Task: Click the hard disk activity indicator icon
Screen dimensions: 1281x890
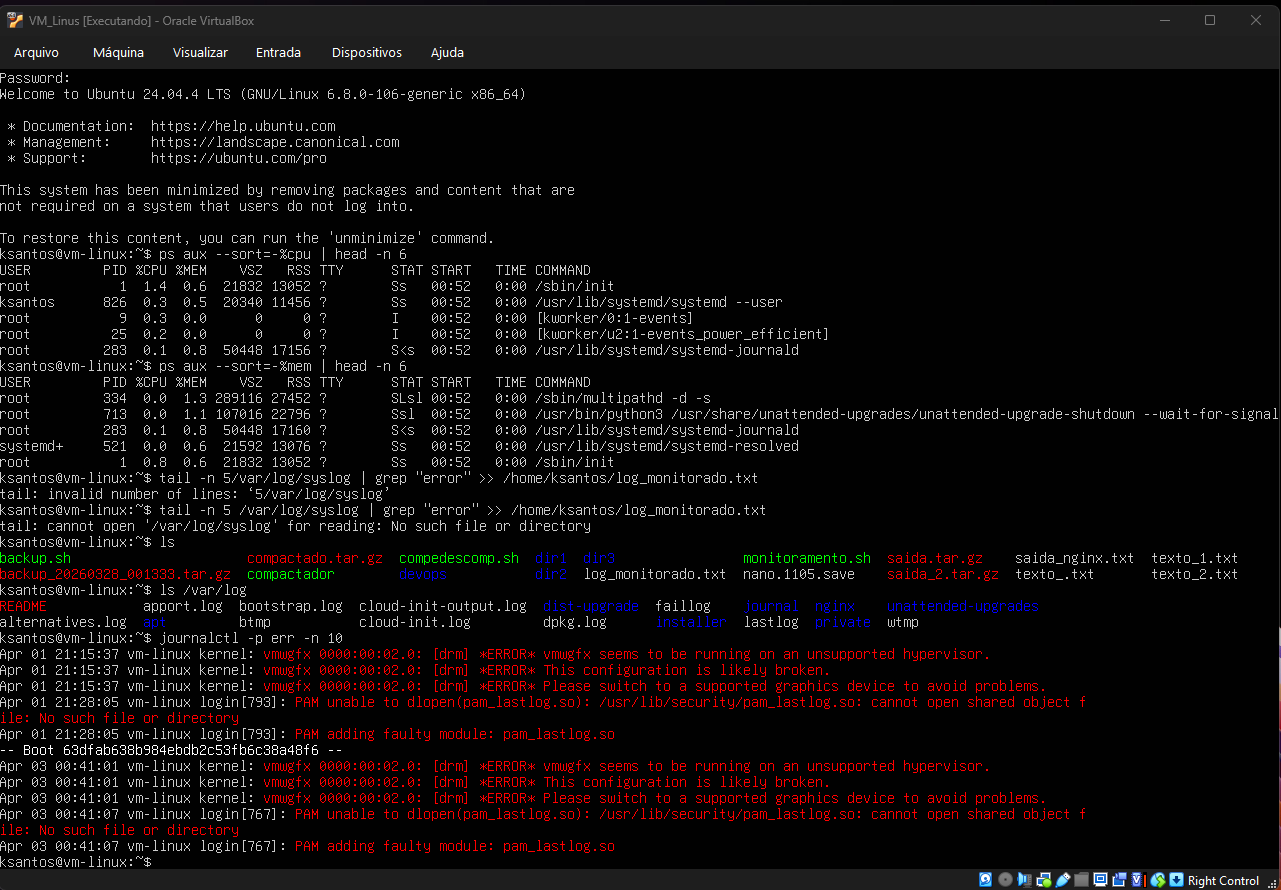Action: [x=986, y=880]
